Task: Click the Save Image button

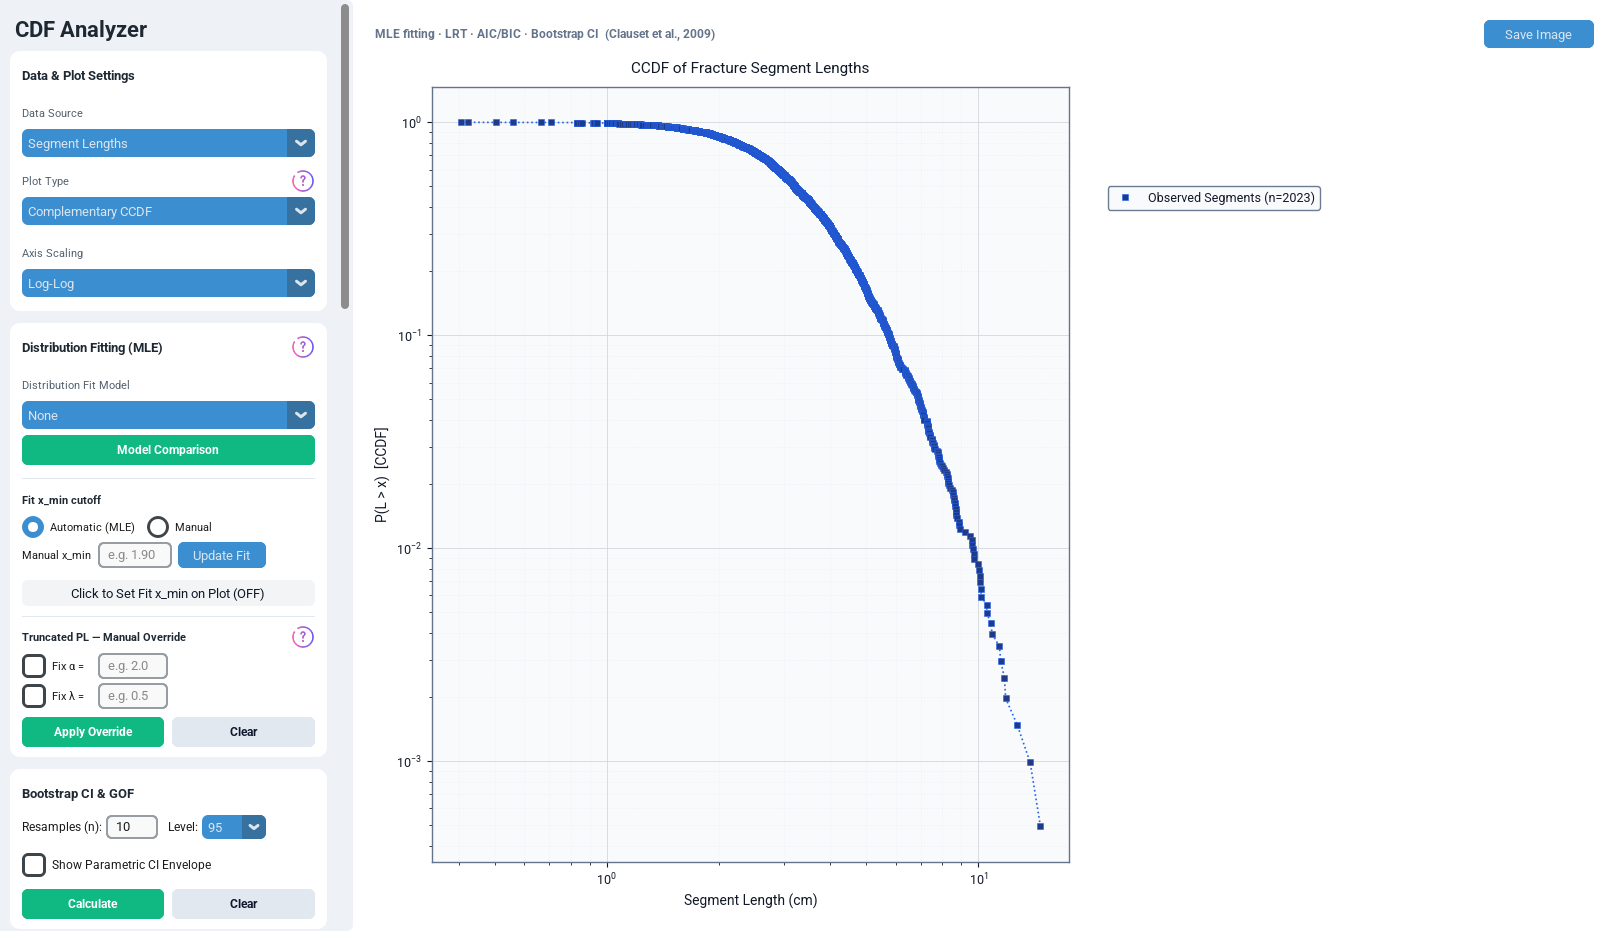Action: [x=1538, y=34]
